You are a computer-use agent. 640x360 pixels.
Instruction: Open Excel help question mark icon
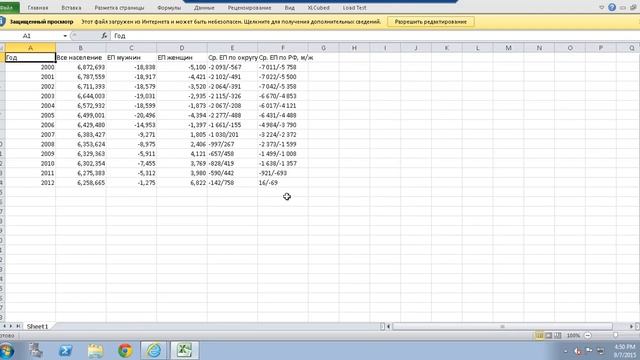coord(612,7)
